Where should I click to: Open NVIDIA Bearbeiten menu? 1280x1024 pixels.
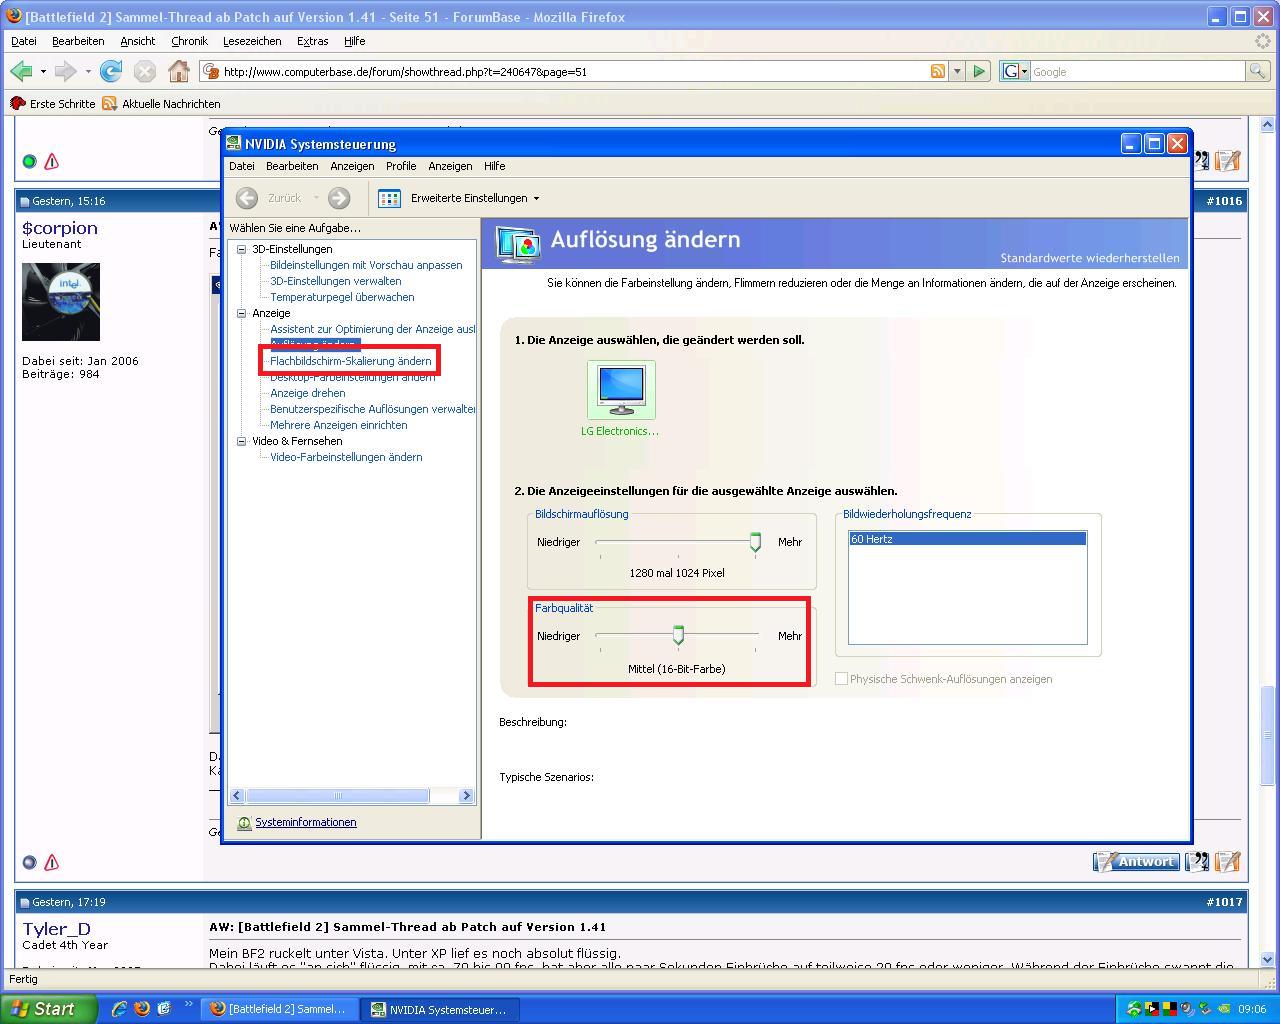pos(292,166)
